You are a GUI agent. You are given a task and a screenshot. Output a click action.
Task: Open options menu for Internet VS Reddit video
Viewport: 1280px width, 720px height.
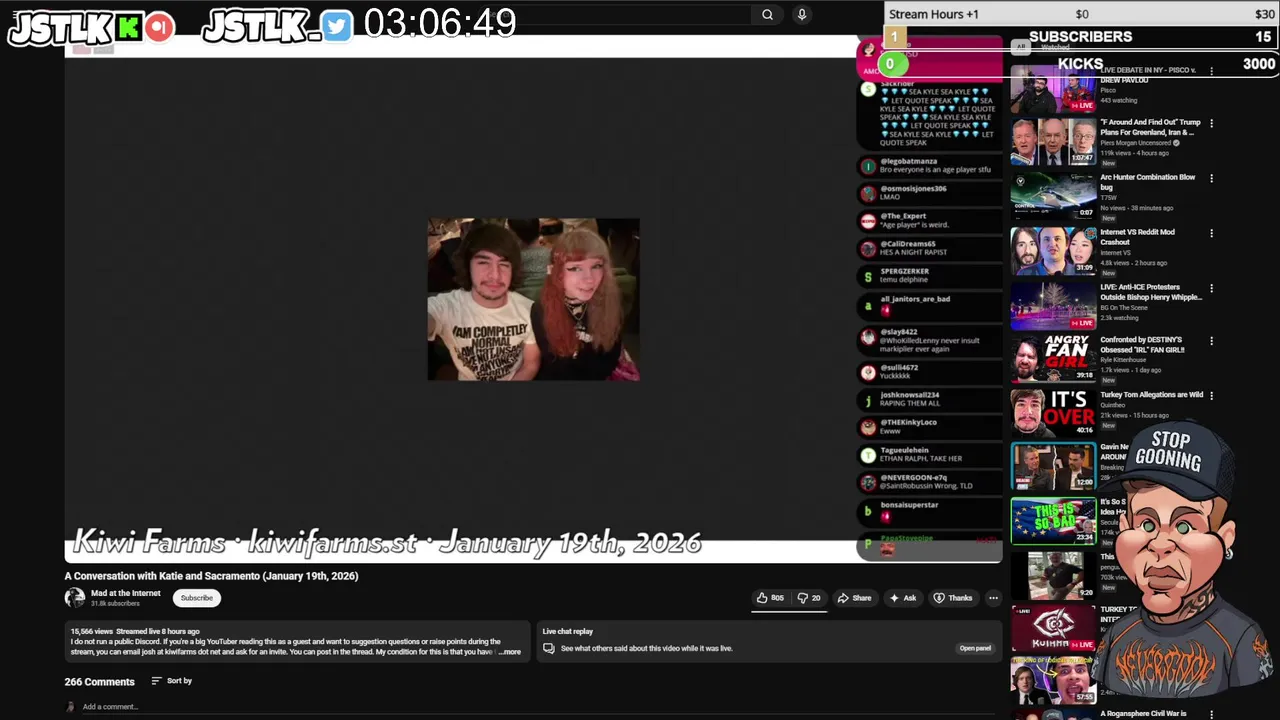[1211, 233]
